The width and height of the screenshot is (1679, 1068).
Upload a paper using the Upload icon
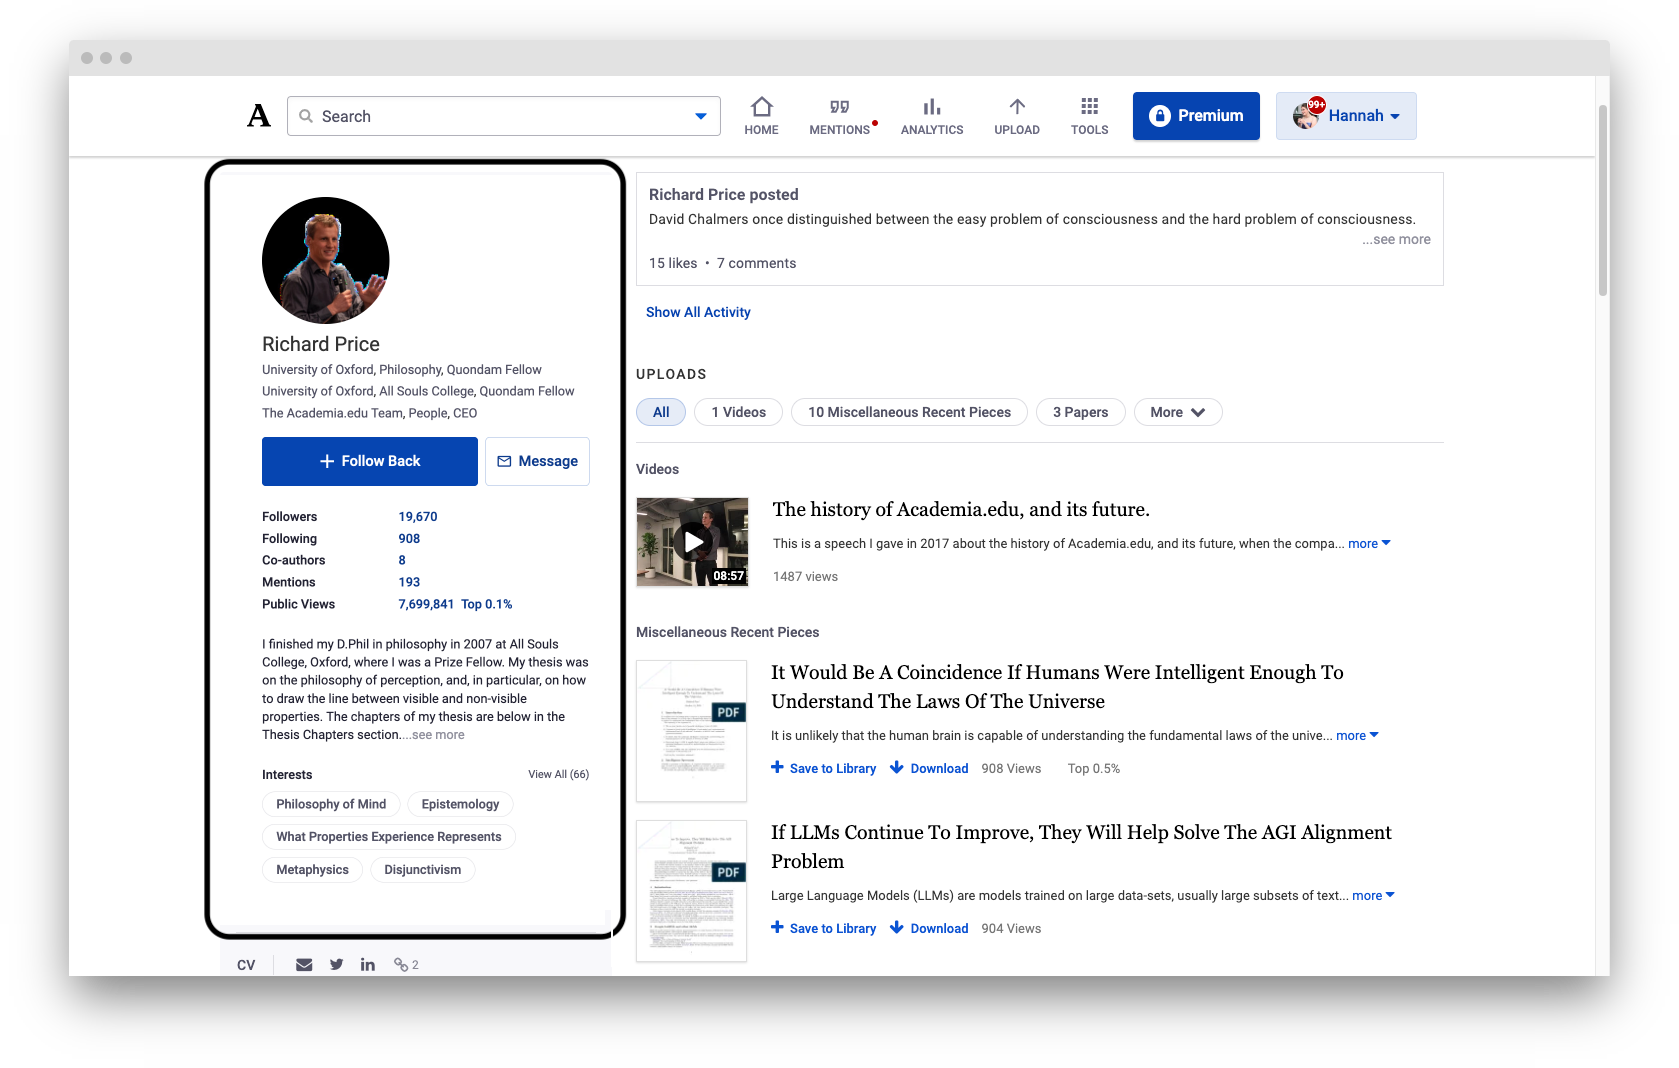tap(1016, 115)
